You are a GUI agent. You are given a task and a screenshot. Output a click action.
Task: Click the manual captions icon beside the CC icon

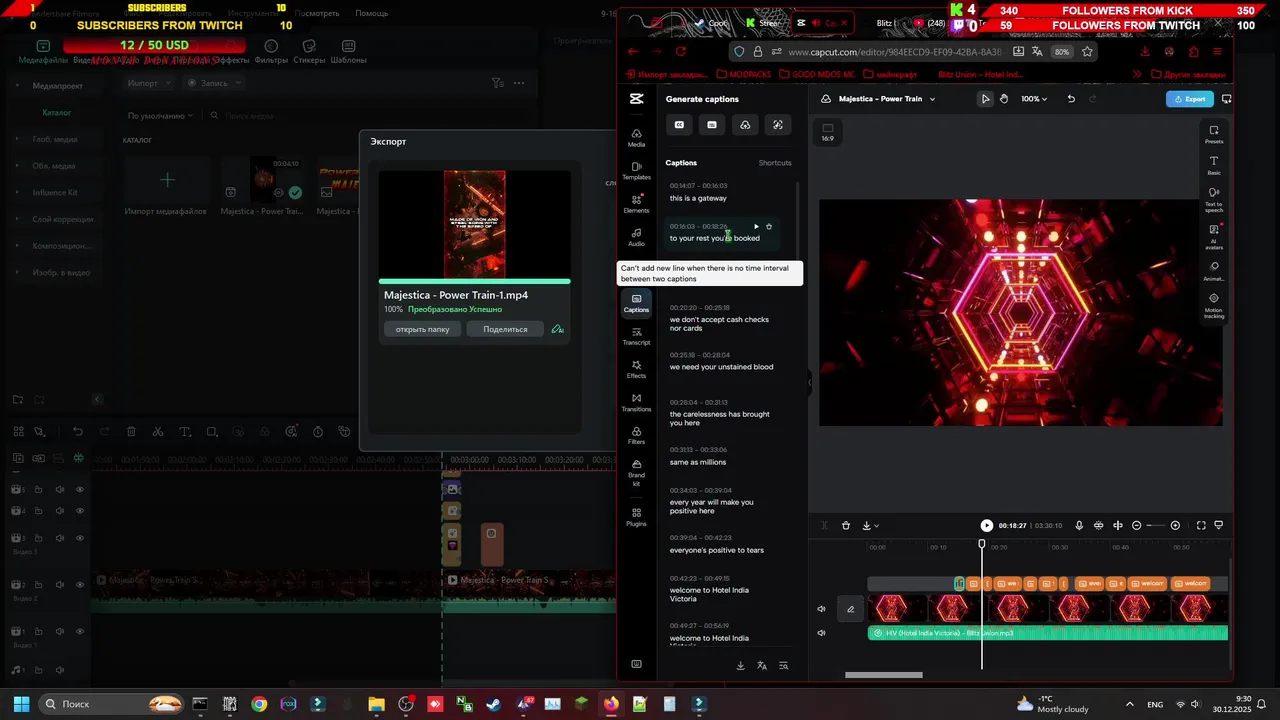pos(712,125)
